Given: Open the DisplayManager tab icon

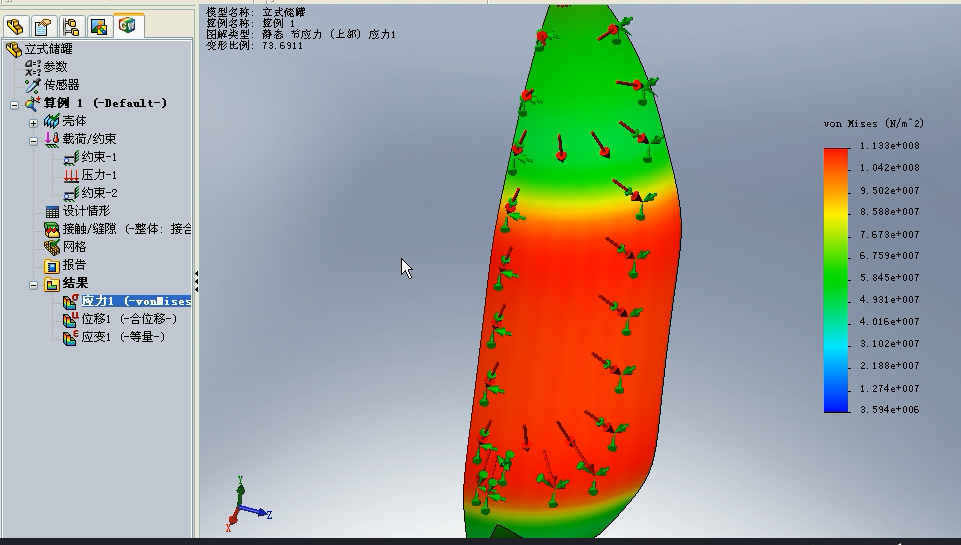Looking at the screenshot, I should tap(99, 26).
